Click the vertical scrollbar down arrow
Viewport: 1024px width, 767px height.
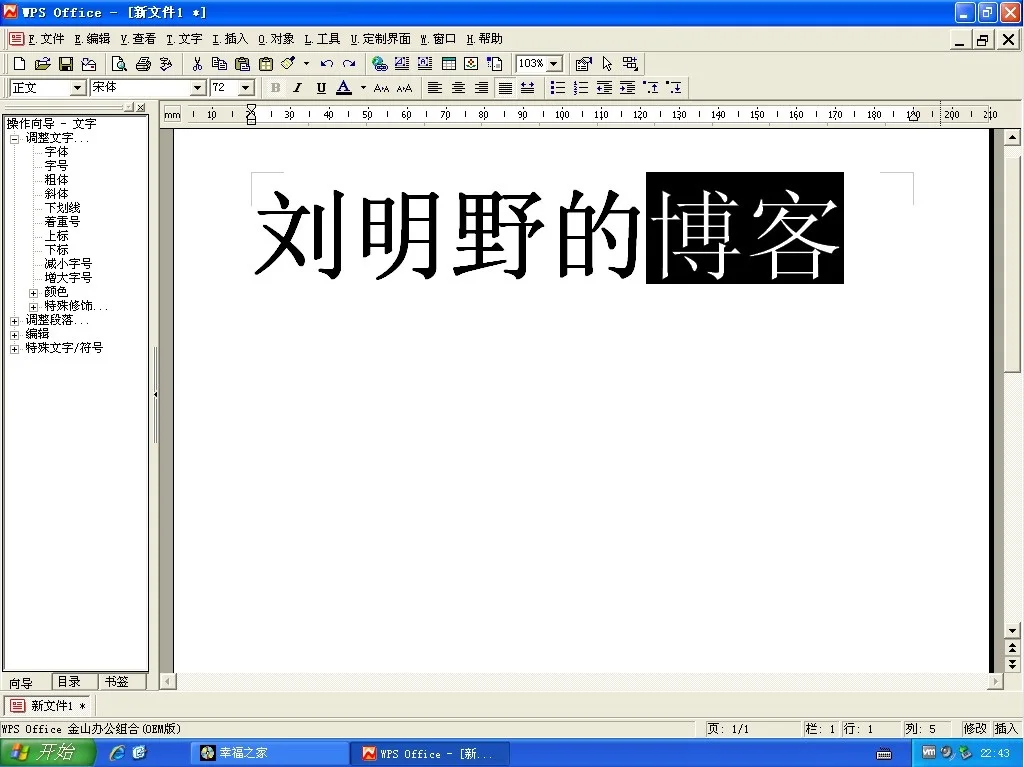click(1012, 630)
